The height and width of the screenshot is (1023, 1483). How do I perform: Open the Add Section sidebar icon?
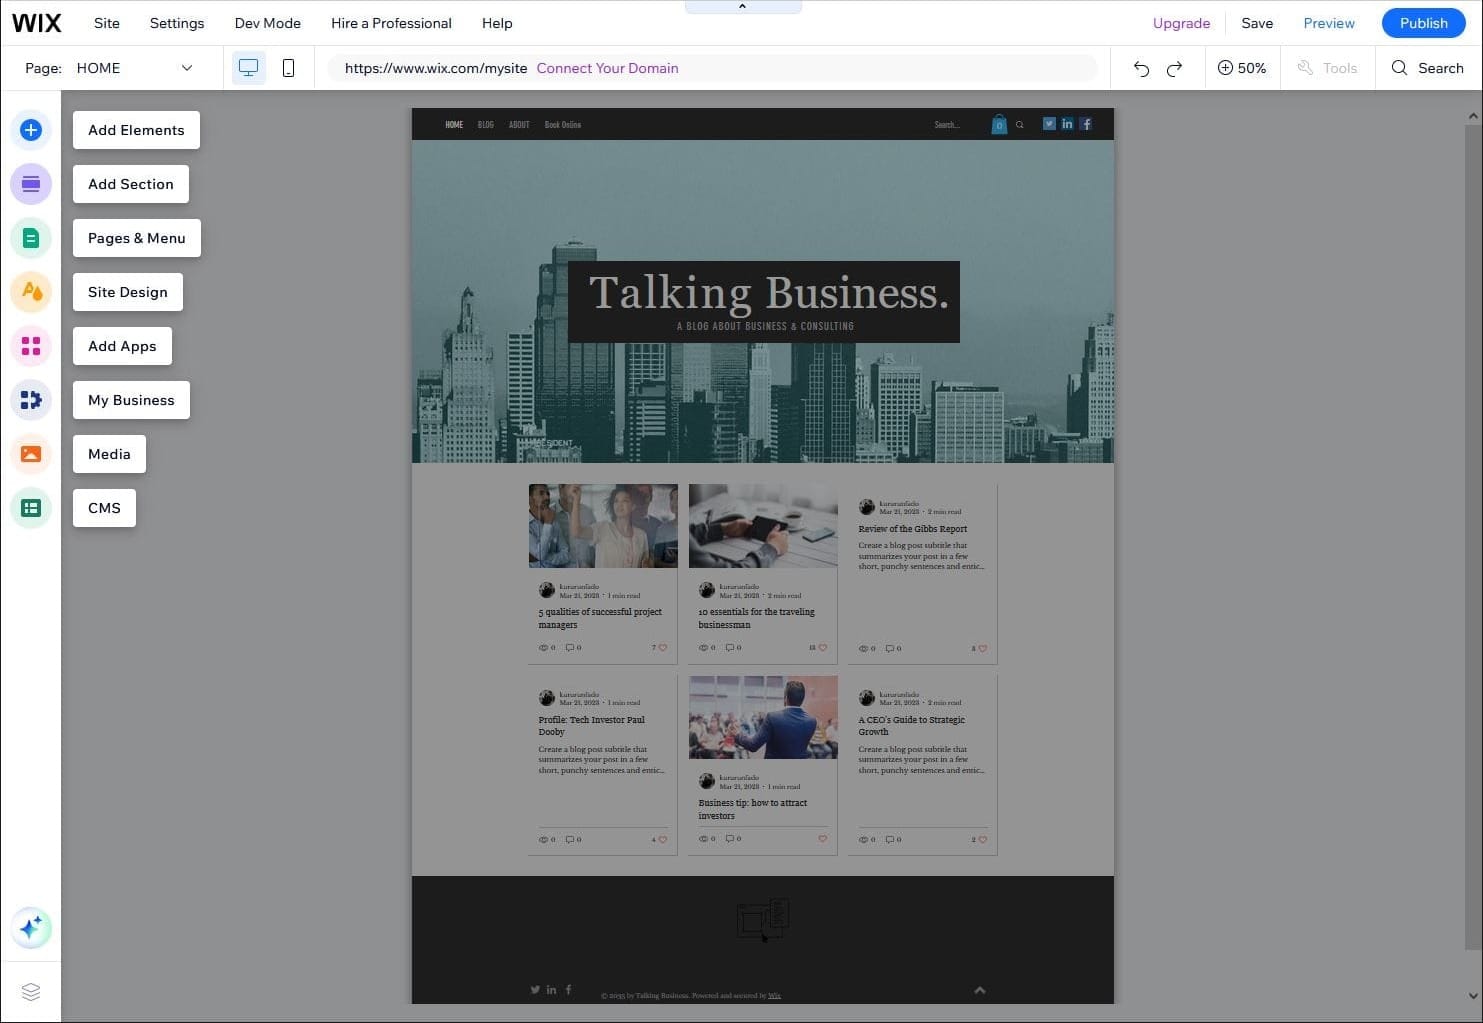31,184
